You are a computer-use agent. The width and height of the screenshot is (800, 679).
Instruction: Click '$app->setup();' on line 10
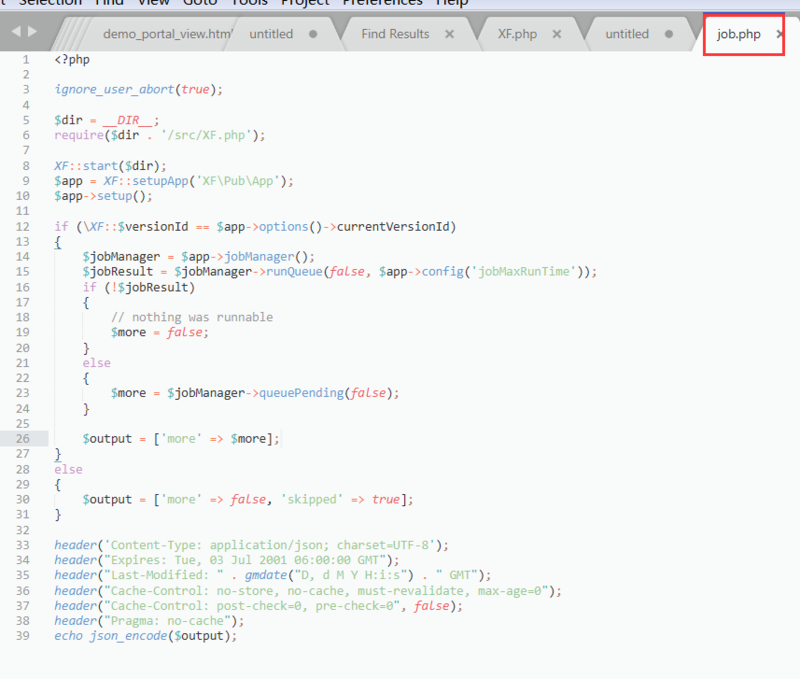click(x=103, y=196)
